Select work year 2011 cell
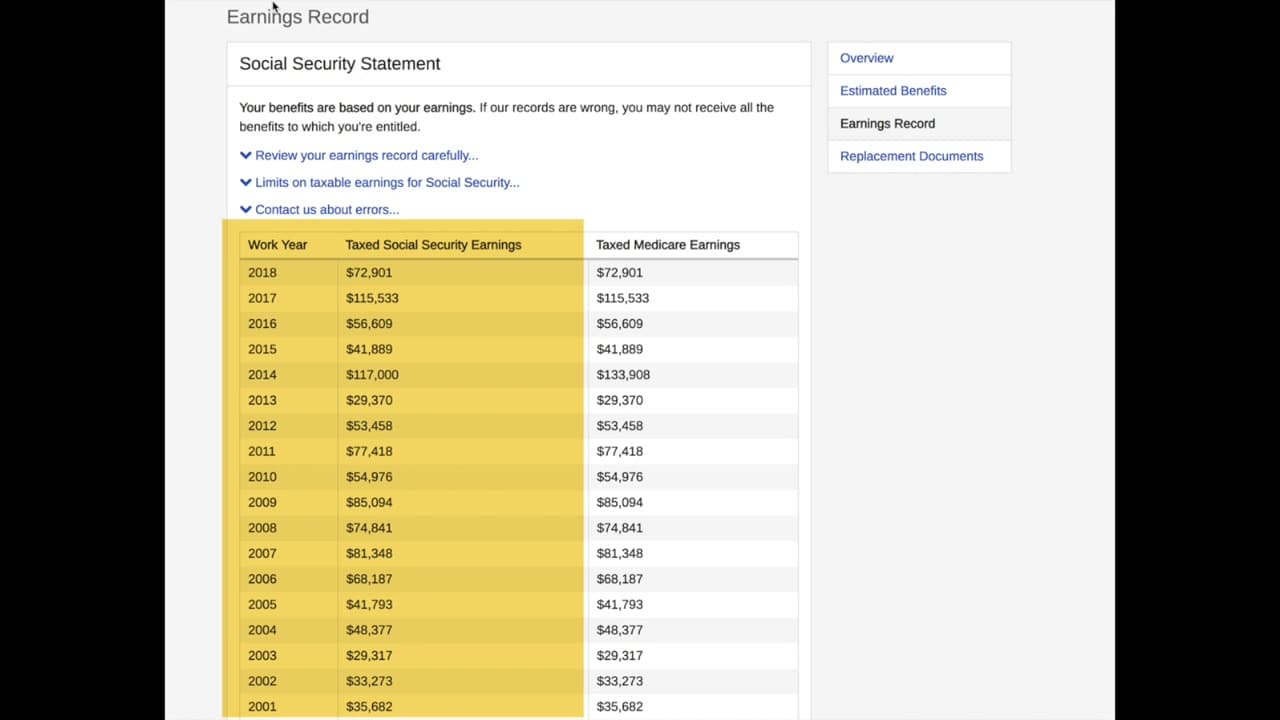The height and width of the screenshot is (720, 1280). [262, 451]
